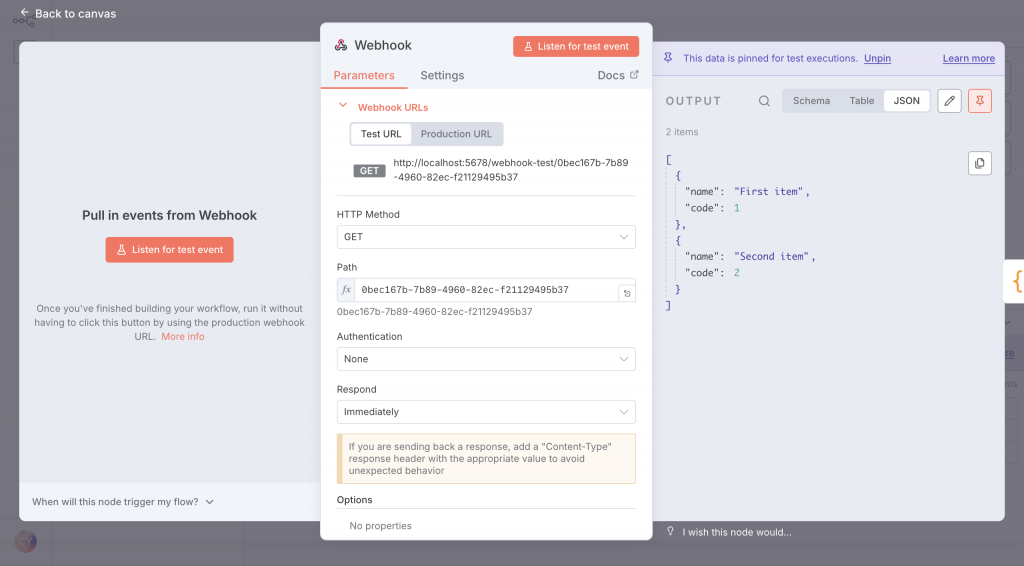
Task: Open the Docs link tab
Action: 618,75
